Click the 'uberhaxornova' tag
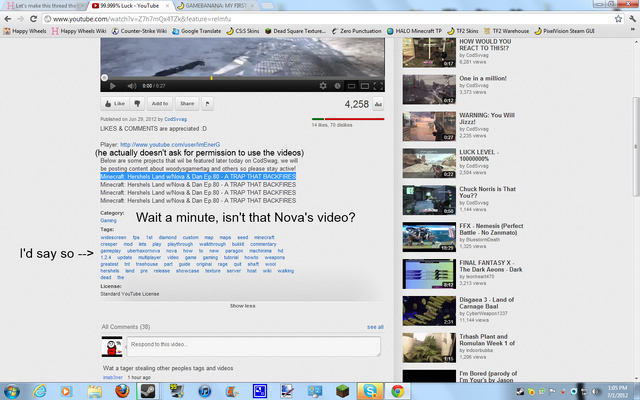640x400 pixels. pyautogui.click(x=143, y=251)
